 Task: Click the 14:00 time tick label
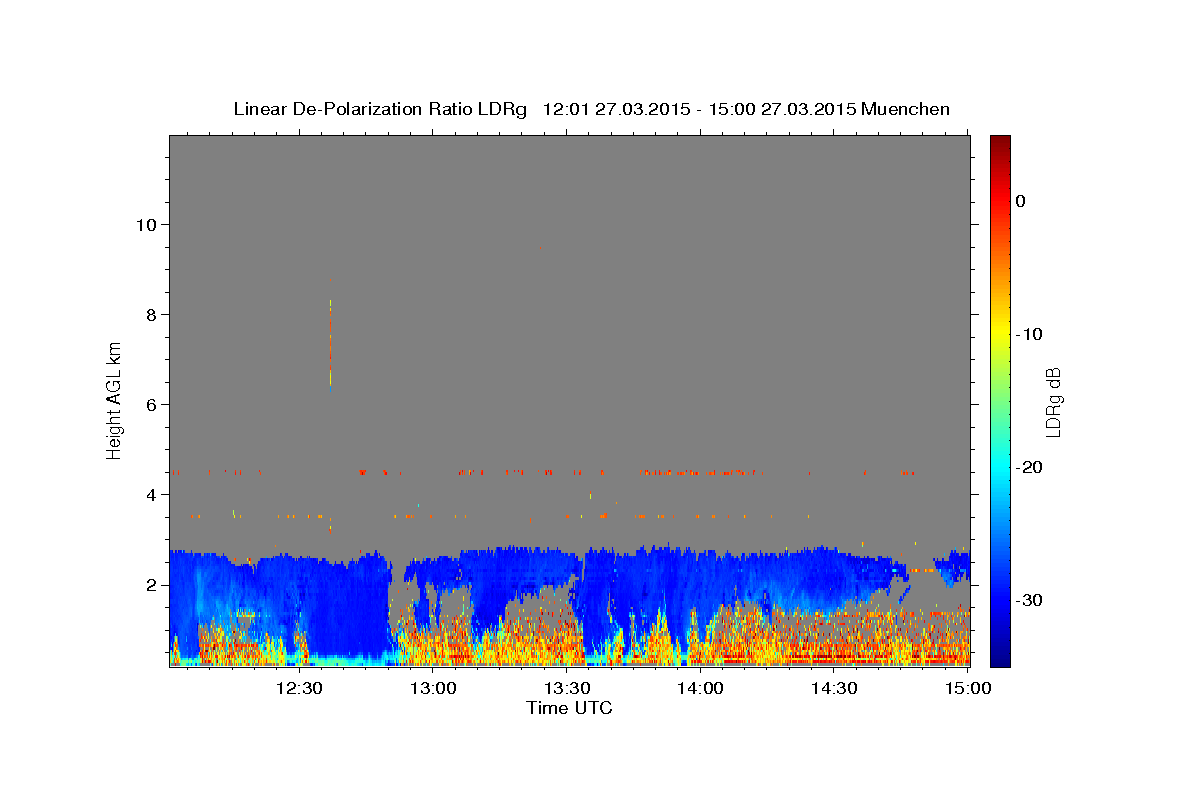(700, 688)
